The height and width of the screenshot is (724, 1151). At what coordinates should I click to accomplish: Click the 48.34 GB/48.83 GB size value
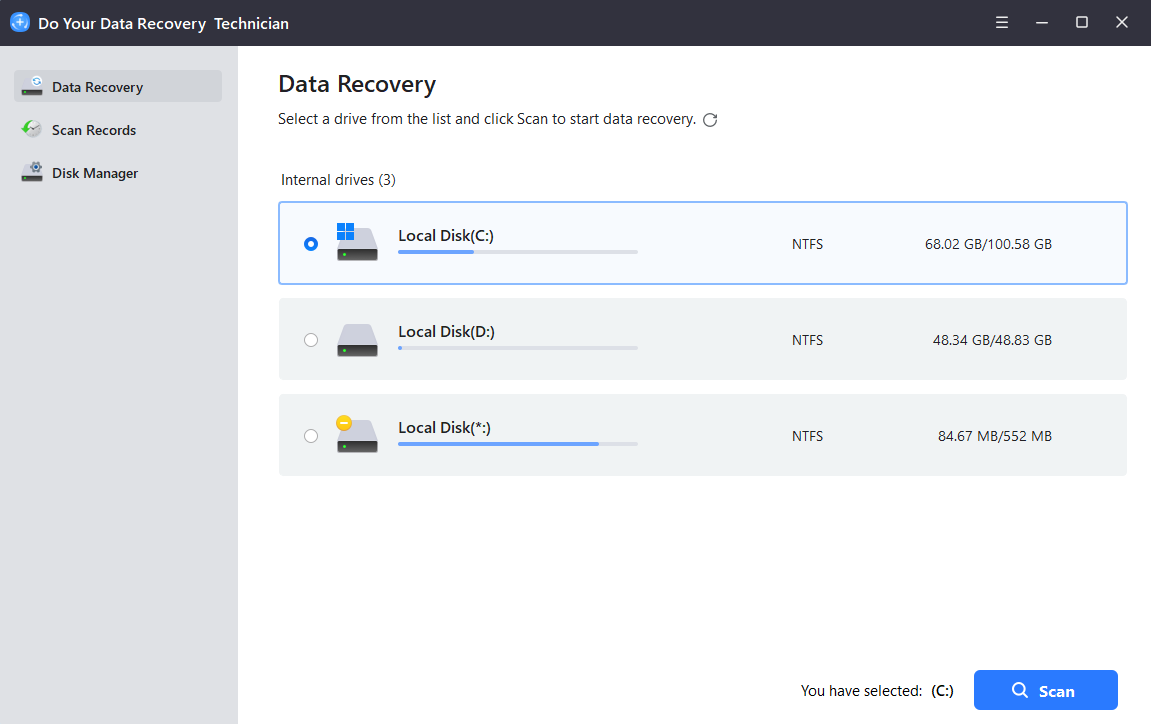992,341
